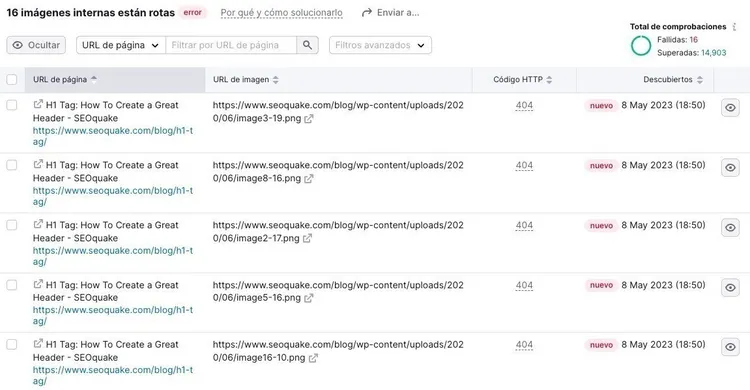750x390 pixels.
Task: Open page external link icon in image16-10 row
Action: pos(38,344)
